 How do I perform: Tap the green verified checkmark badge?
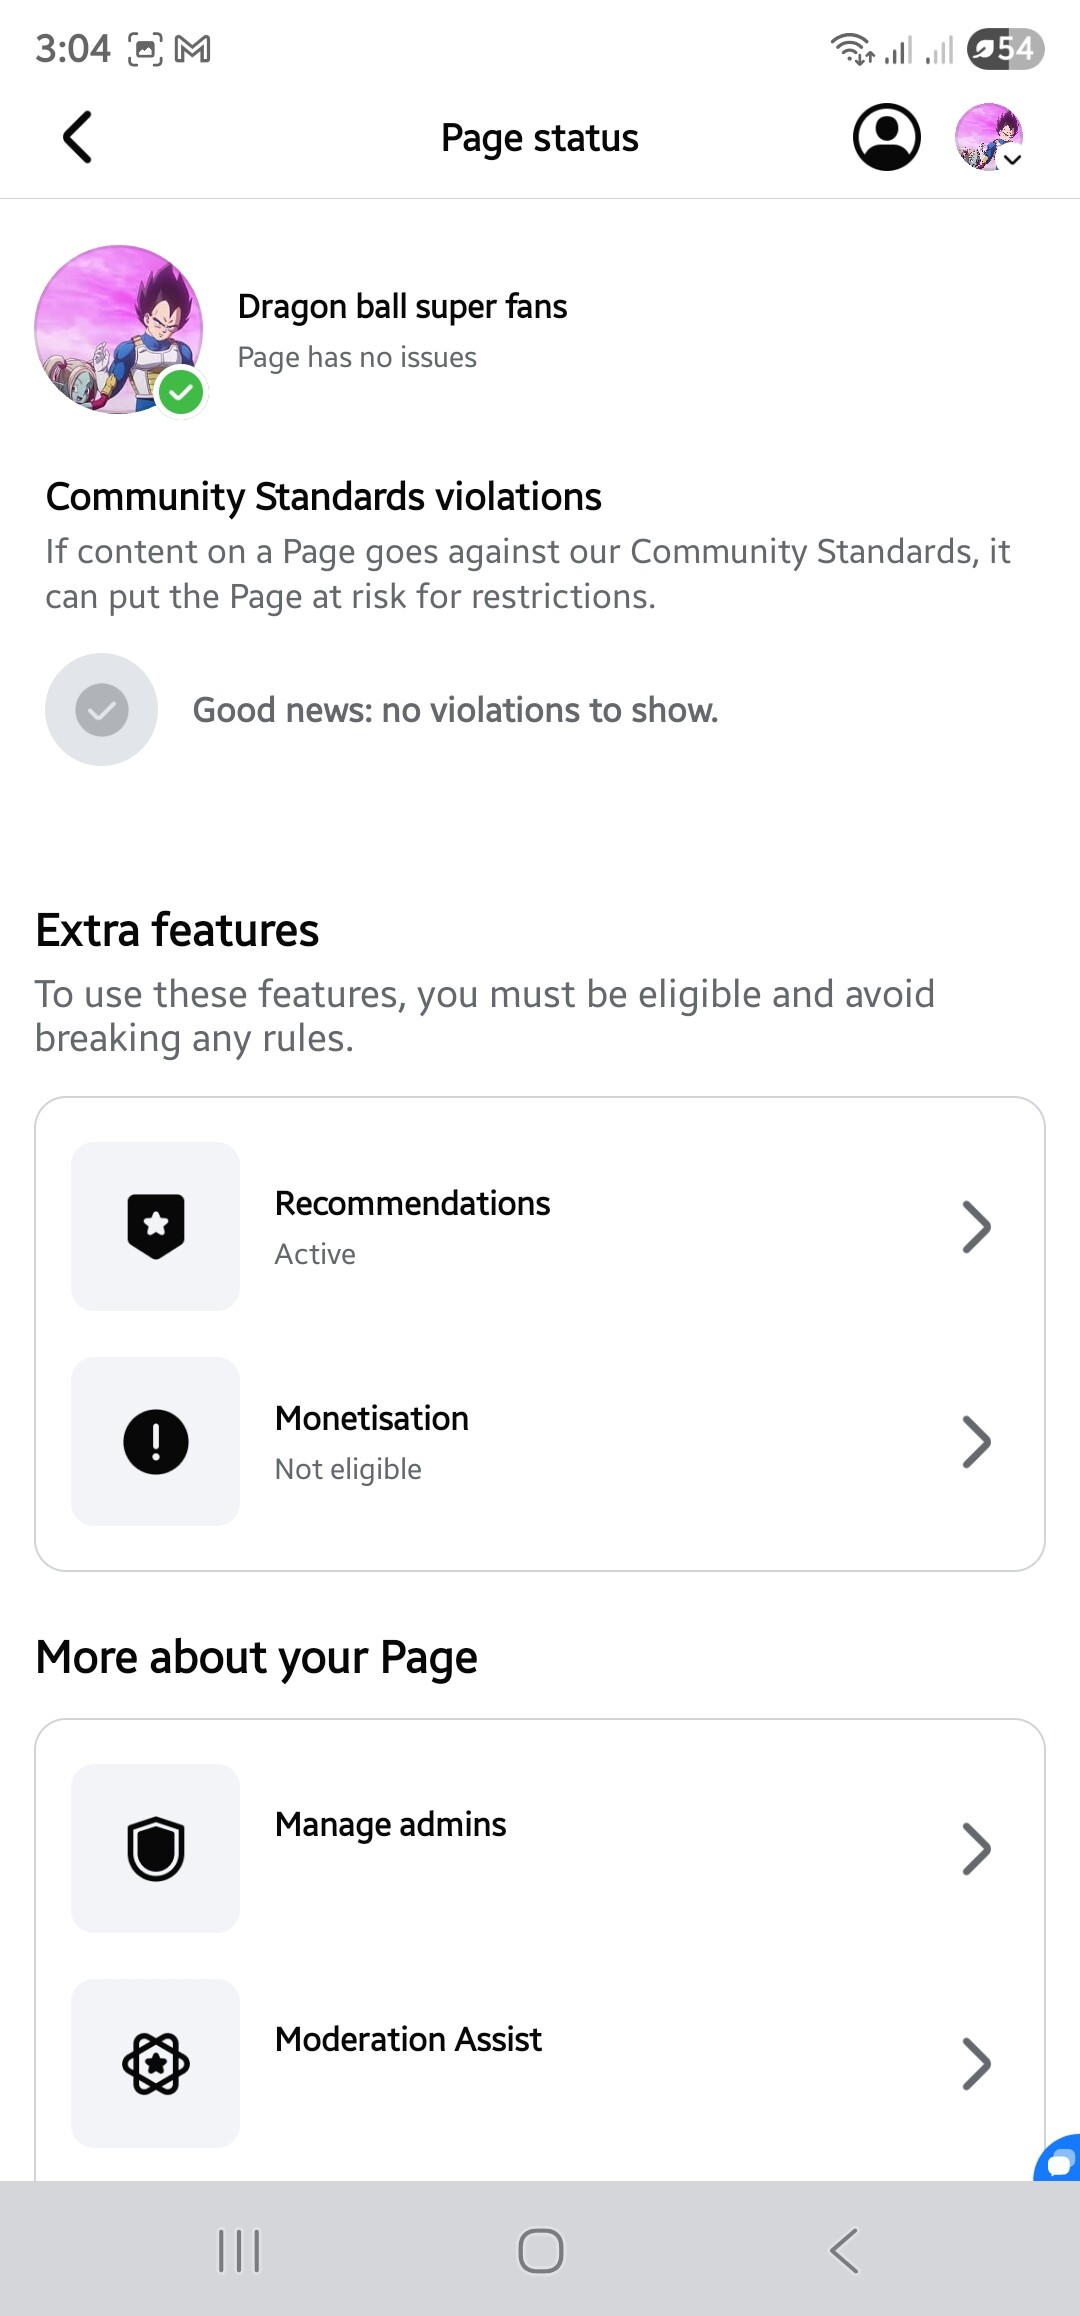(x=181, y=392)
